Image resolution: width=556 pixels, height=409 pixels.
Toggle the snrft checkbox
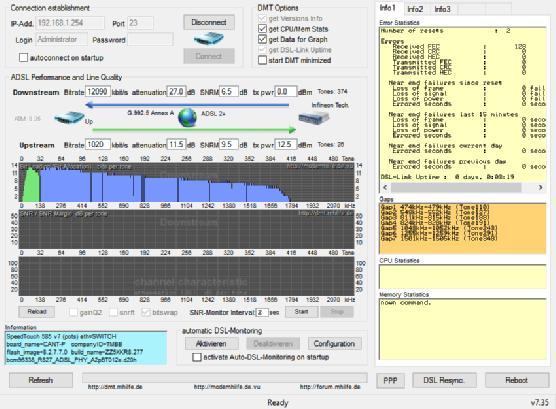click(113, 312)
